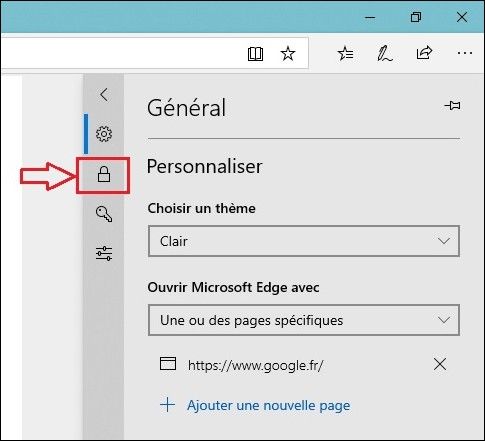
Task: Select the https://www.google.fr/ page entry
Action: [x=255, y=365]
